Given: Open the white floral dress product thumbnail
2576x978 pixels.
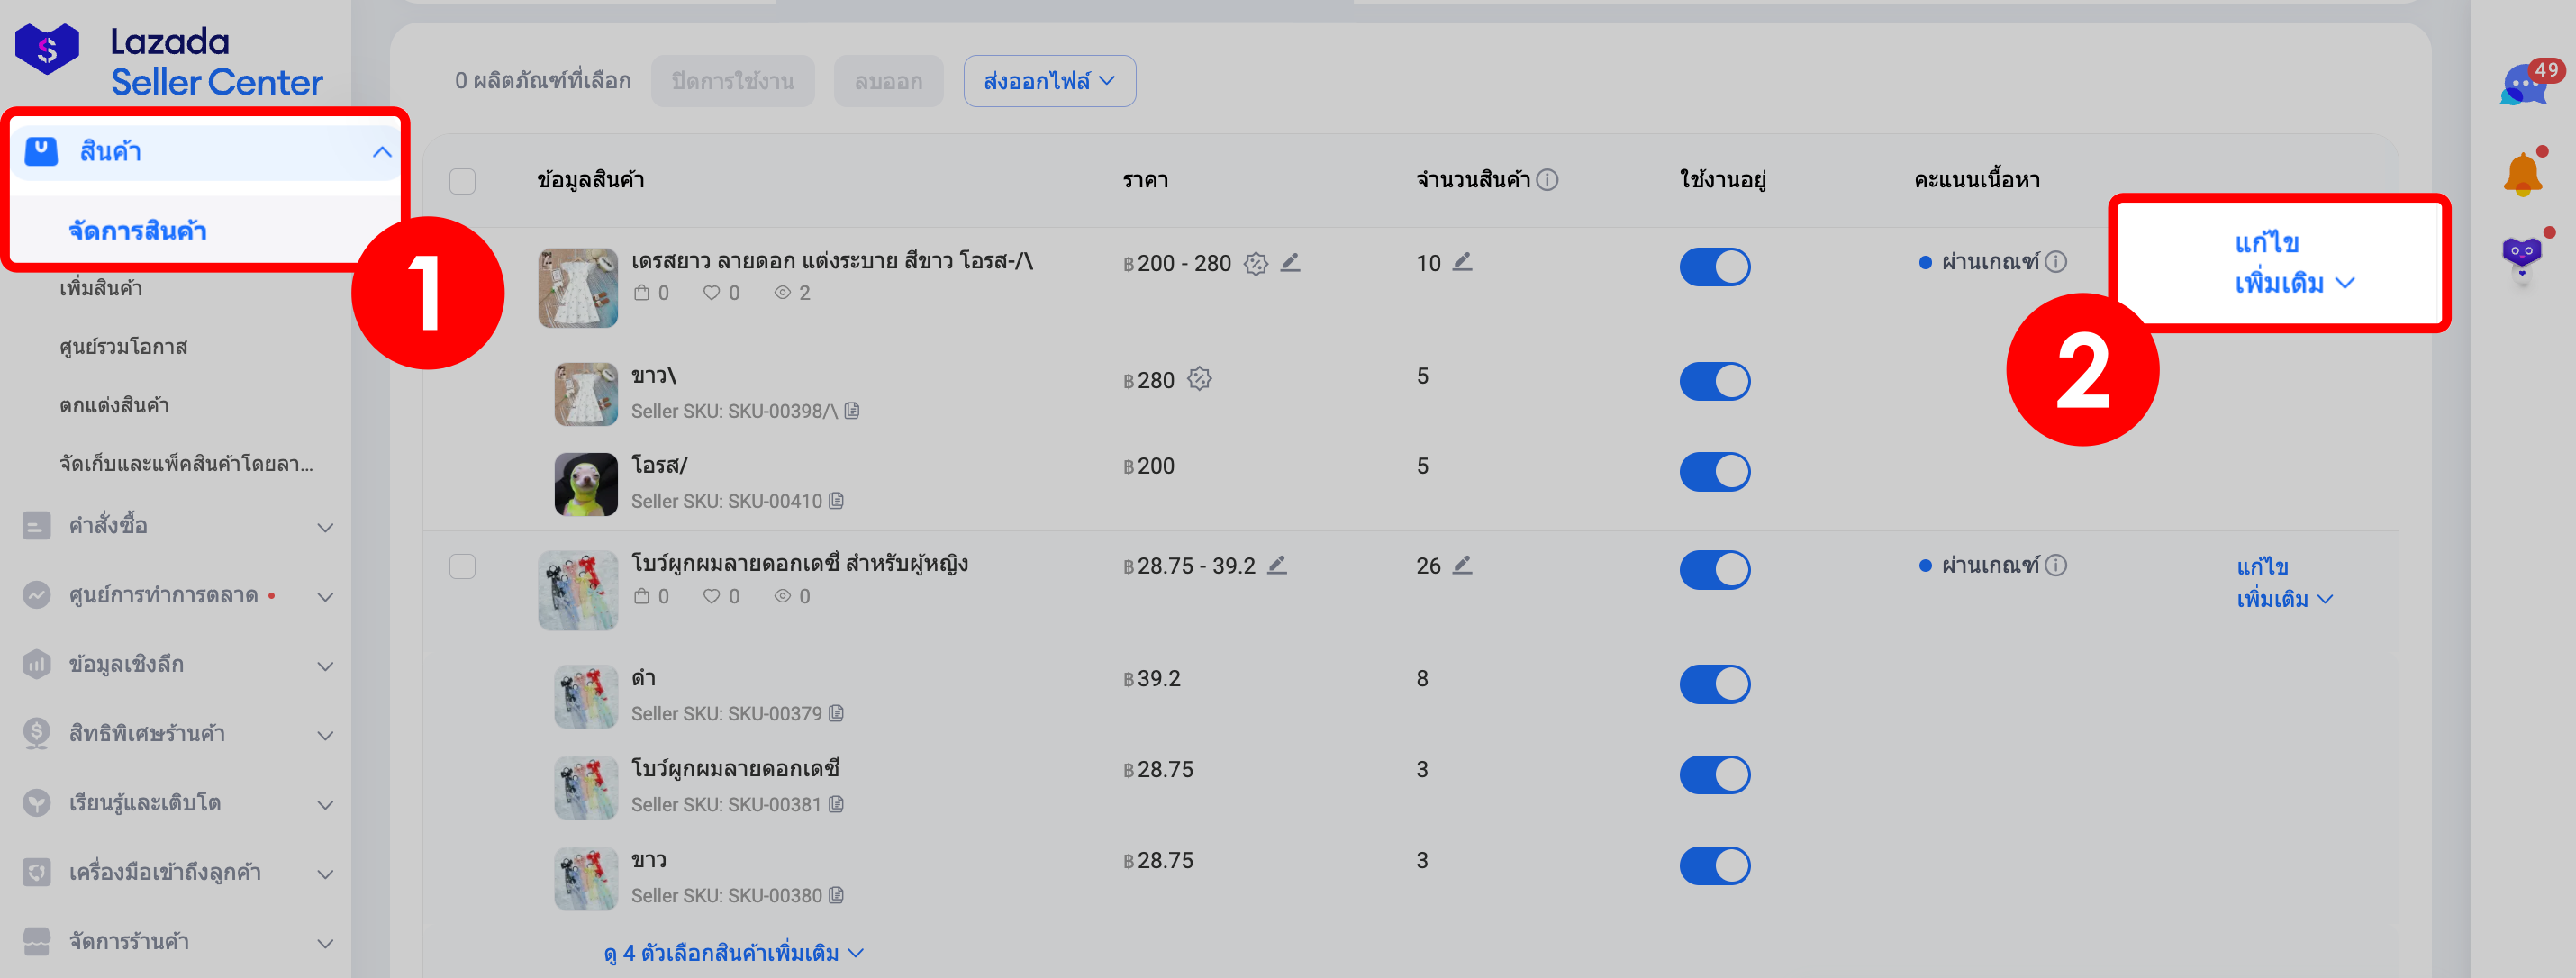Looking at the screenshot, I should click(x=577, y=288).
